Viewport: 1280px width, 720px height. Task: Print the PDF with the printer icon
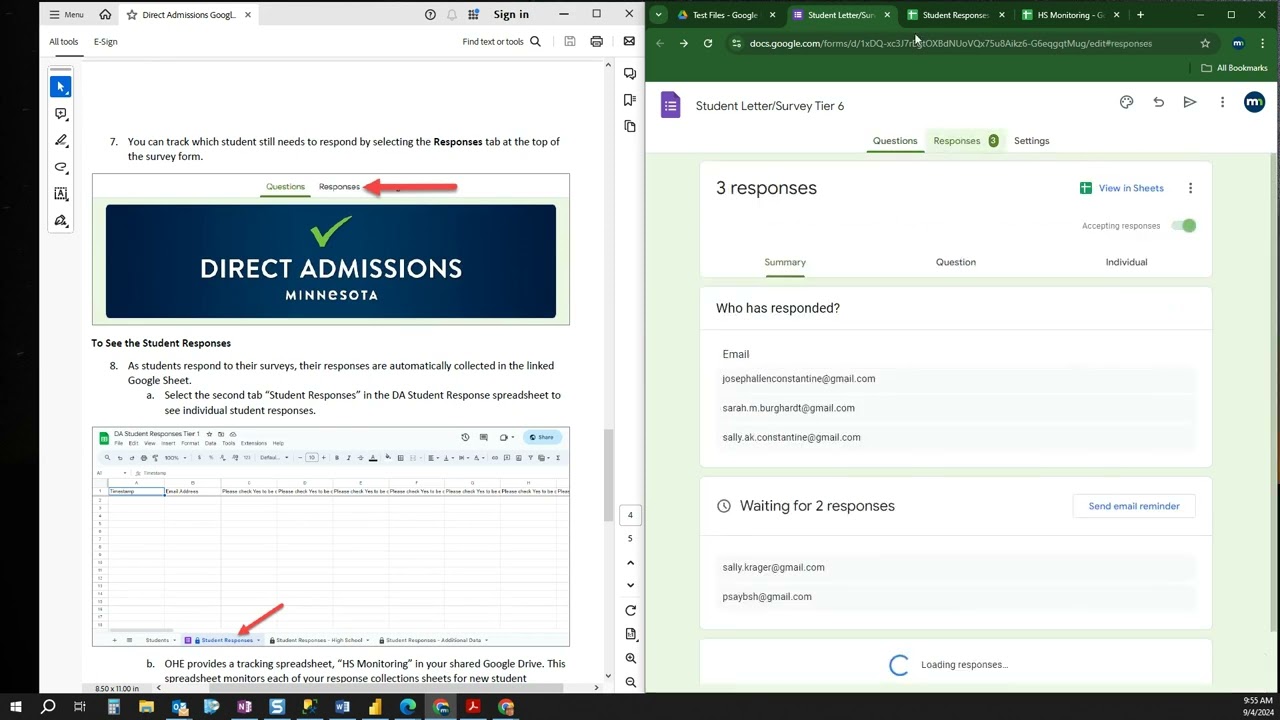[597, 42]
